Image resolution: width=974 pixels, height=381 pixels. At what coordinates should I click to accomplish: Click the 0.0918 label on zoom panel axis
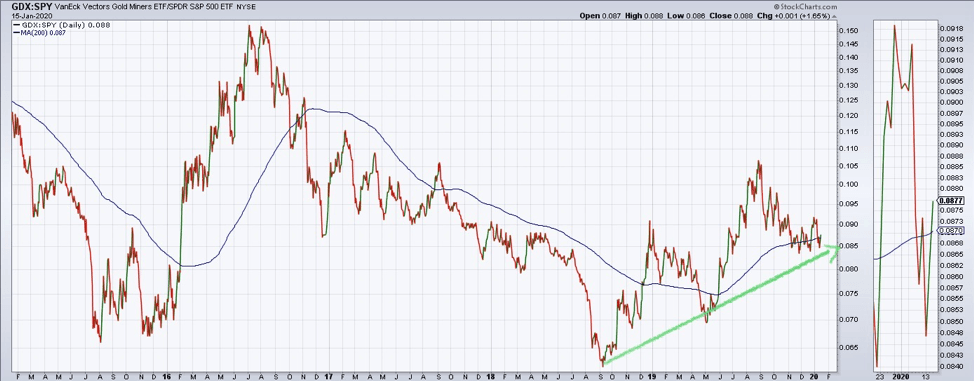click(x=952, y=29)
